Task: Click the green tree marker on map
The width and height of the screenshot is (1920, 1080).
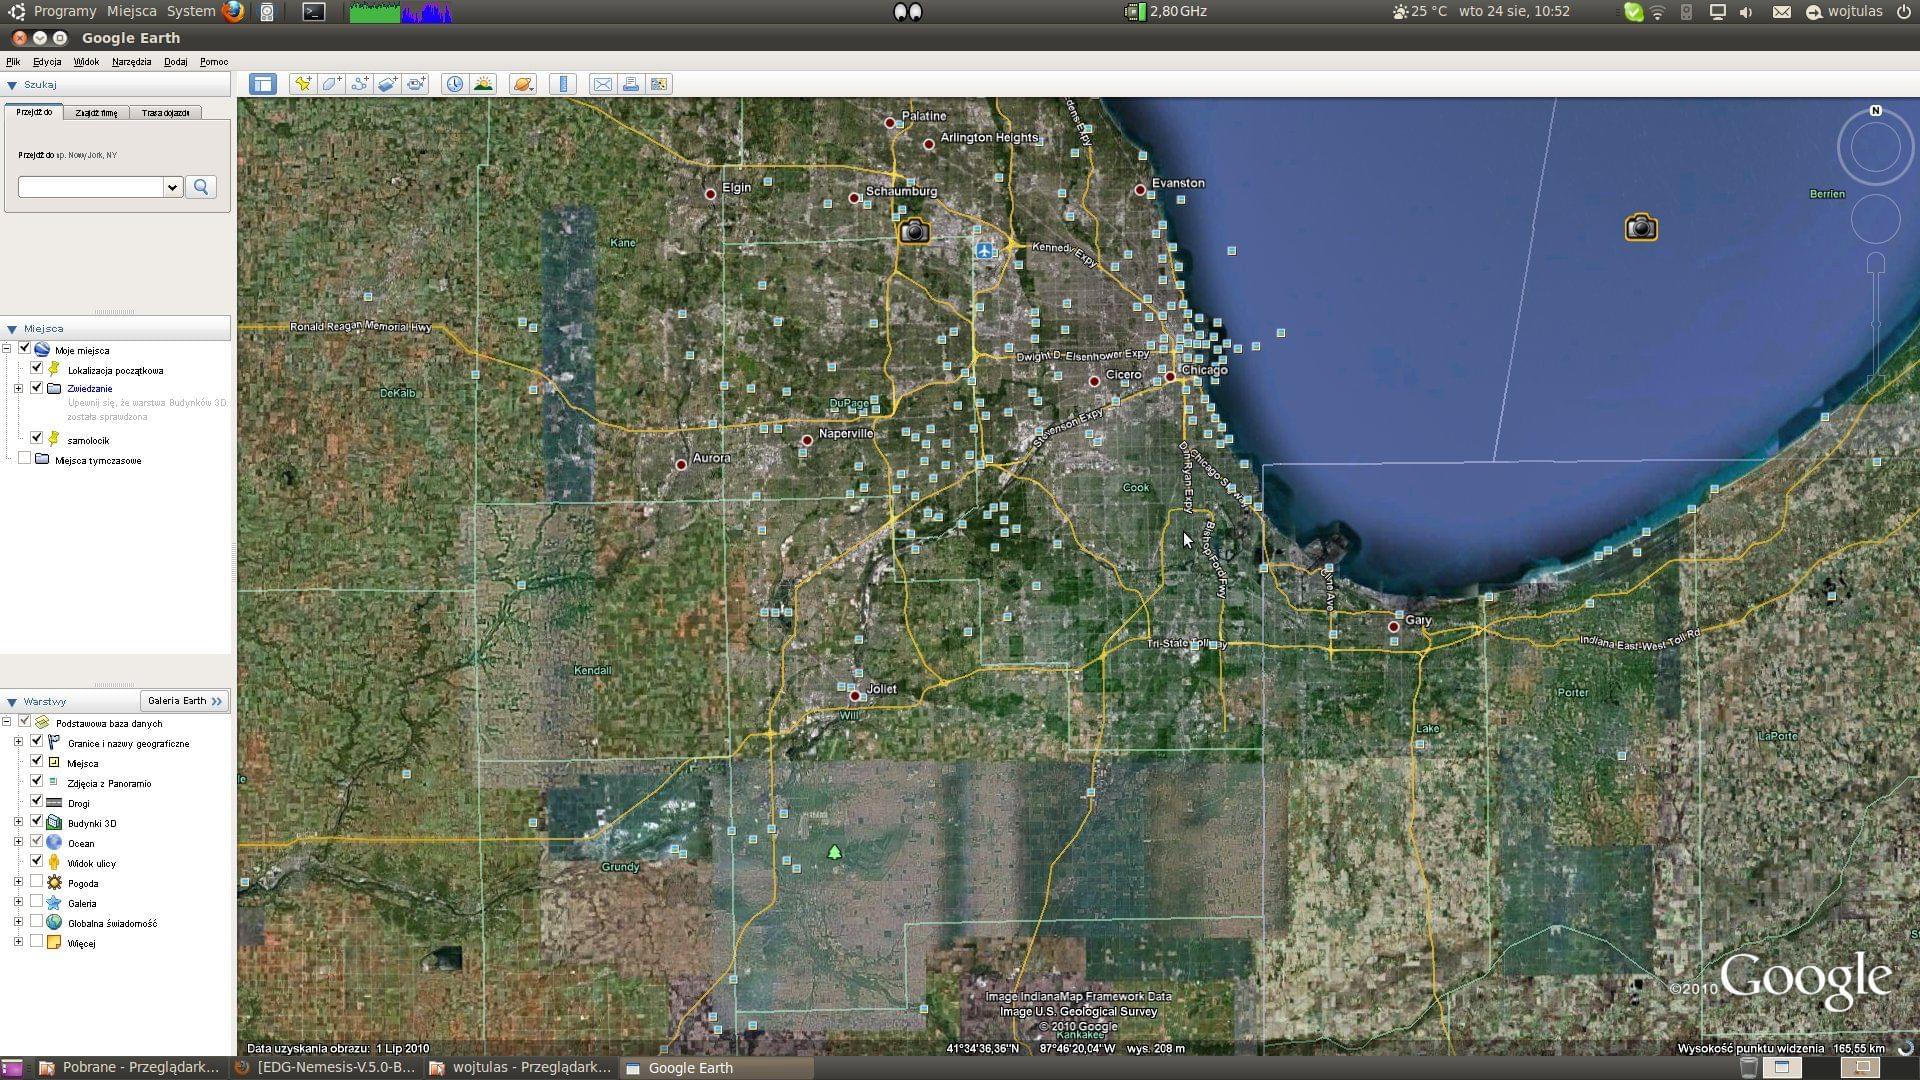Action: click(834, 852)
